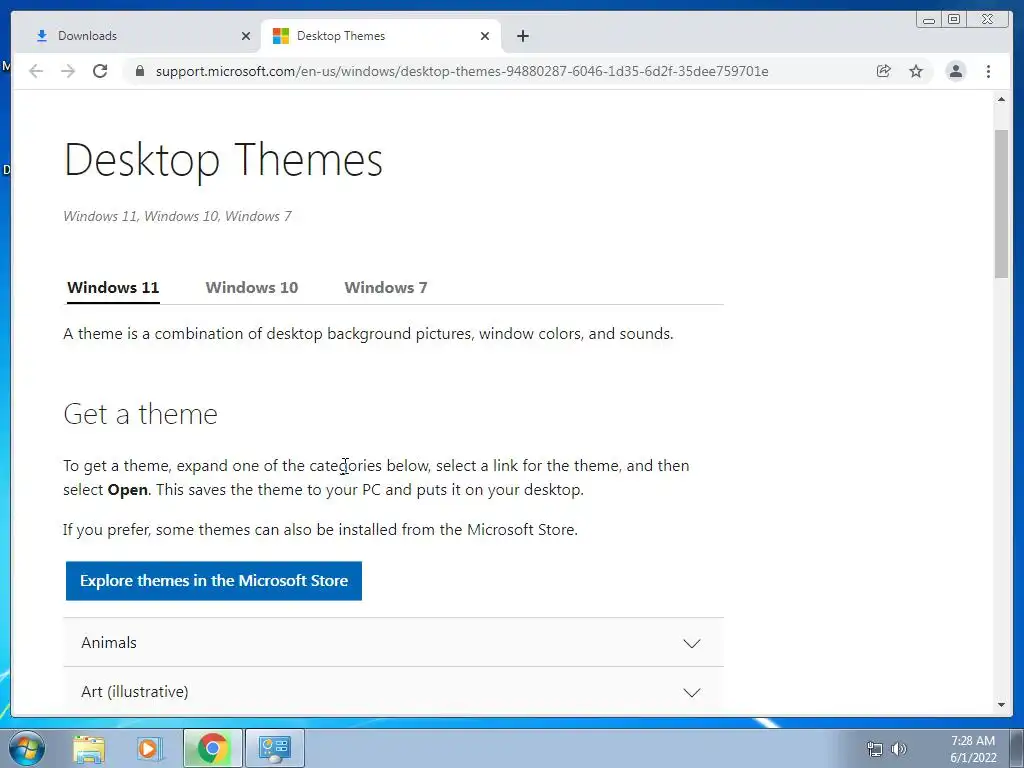Click the network tray icon
The width and height of the screenshot is (1024, 768).
point(874,749)
